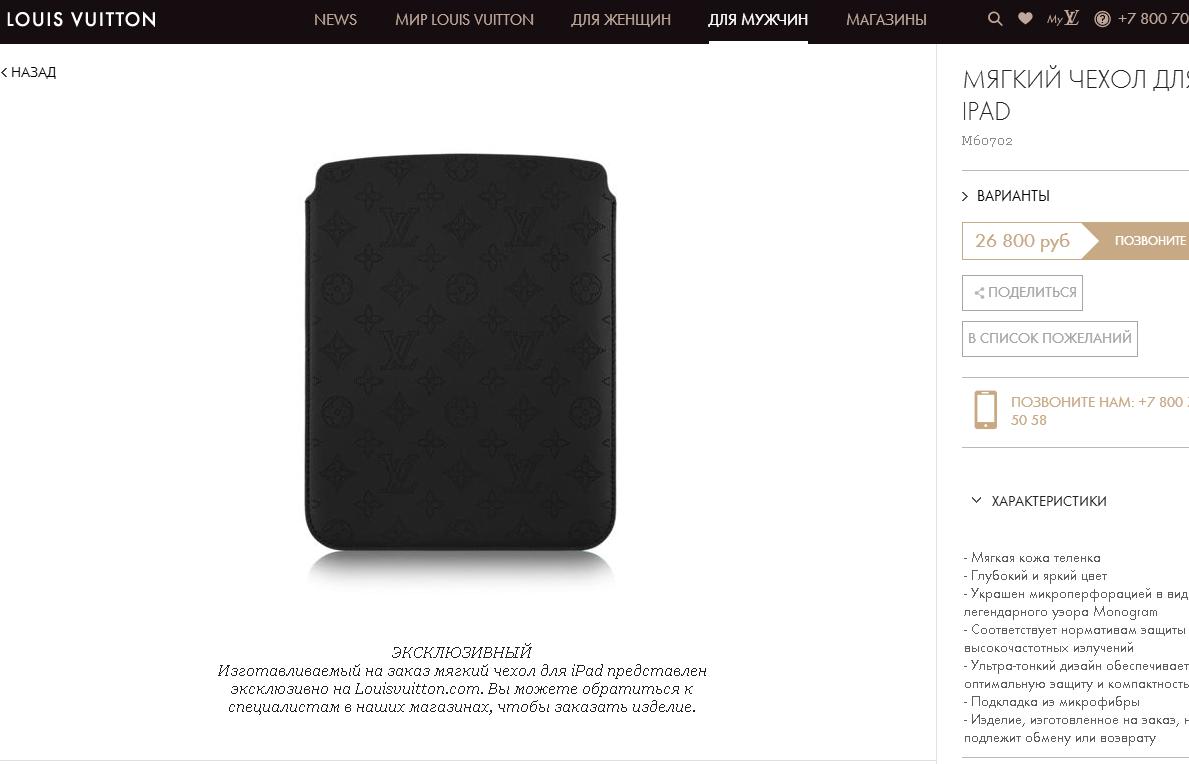Open wishlist heart icon in header
The image size is (1189, 764).
1025,18
